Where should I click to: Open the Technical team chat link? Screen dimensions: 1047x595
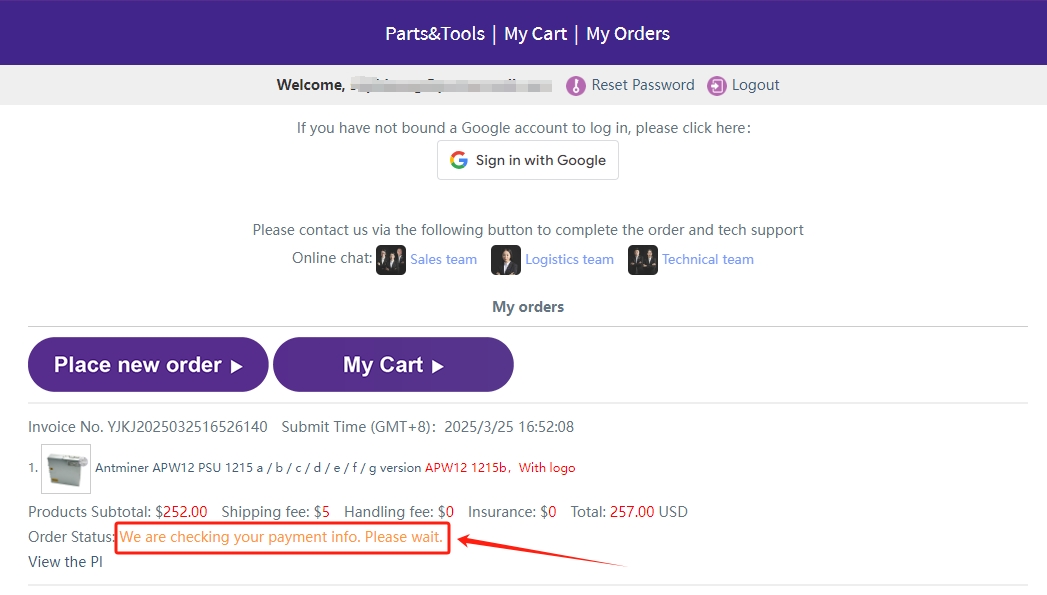click(x=707, y=260)
